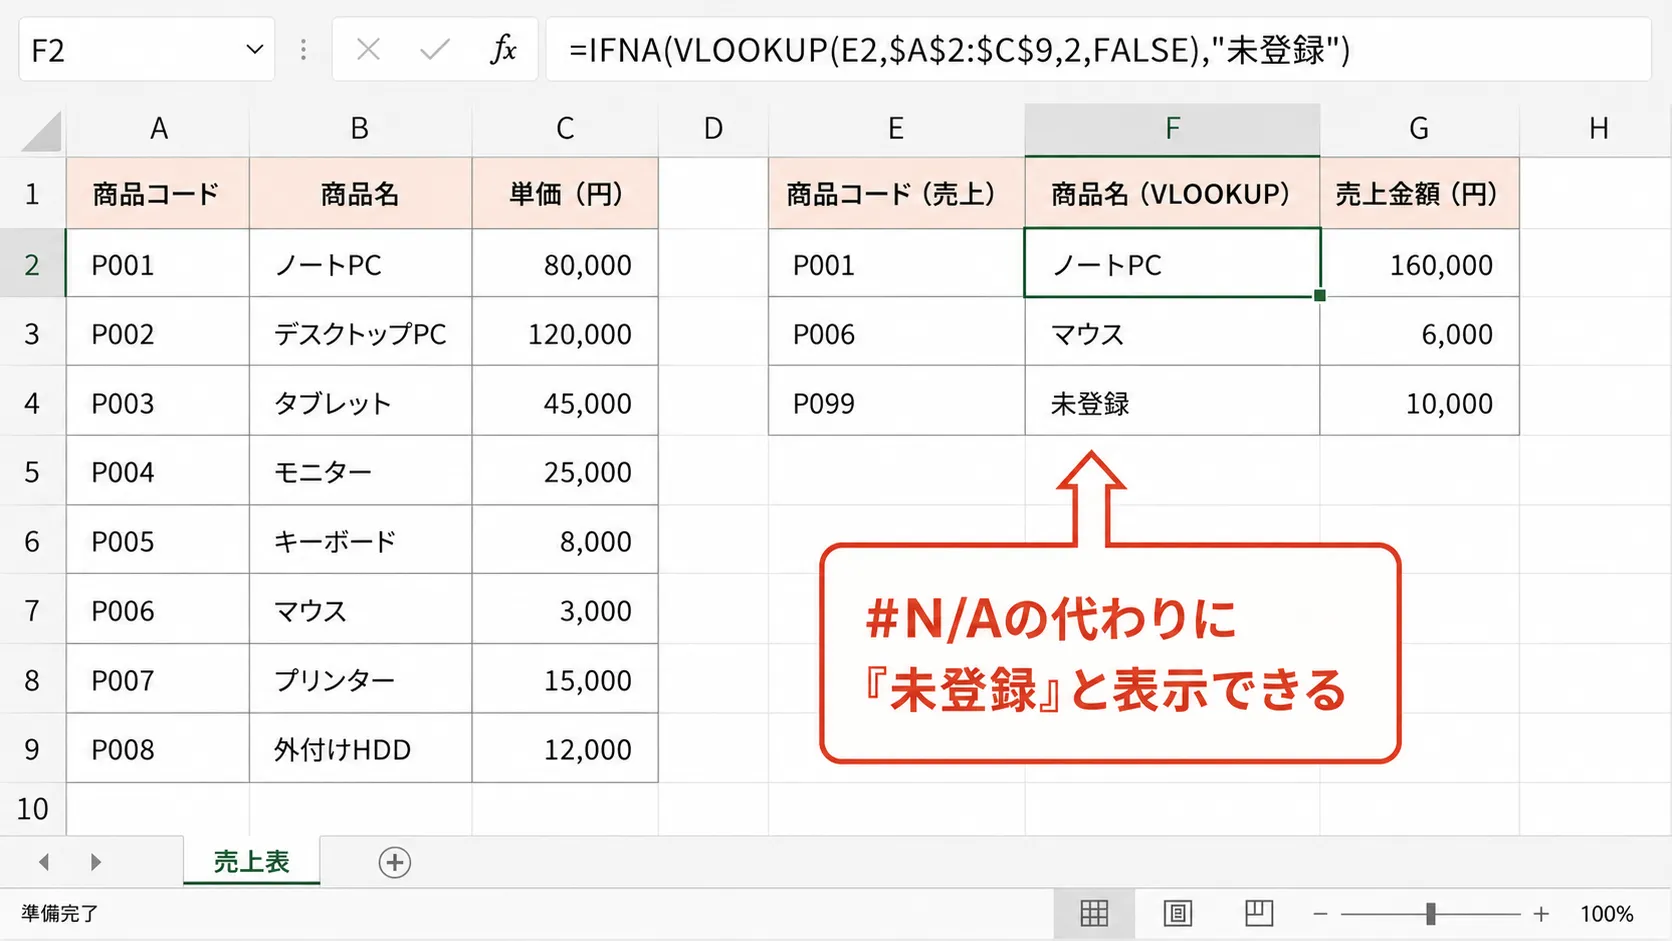Screen dimensions: 1672x941
Task: Select the 売上表 sheet tab
Action: tap(251, 861)
